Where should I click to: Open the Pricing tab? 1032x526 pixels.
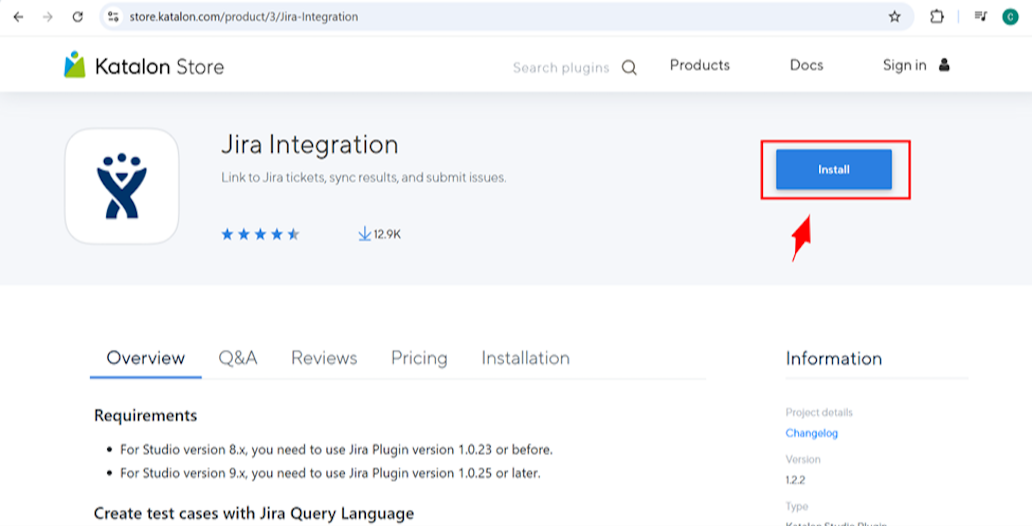pos(419,358)
